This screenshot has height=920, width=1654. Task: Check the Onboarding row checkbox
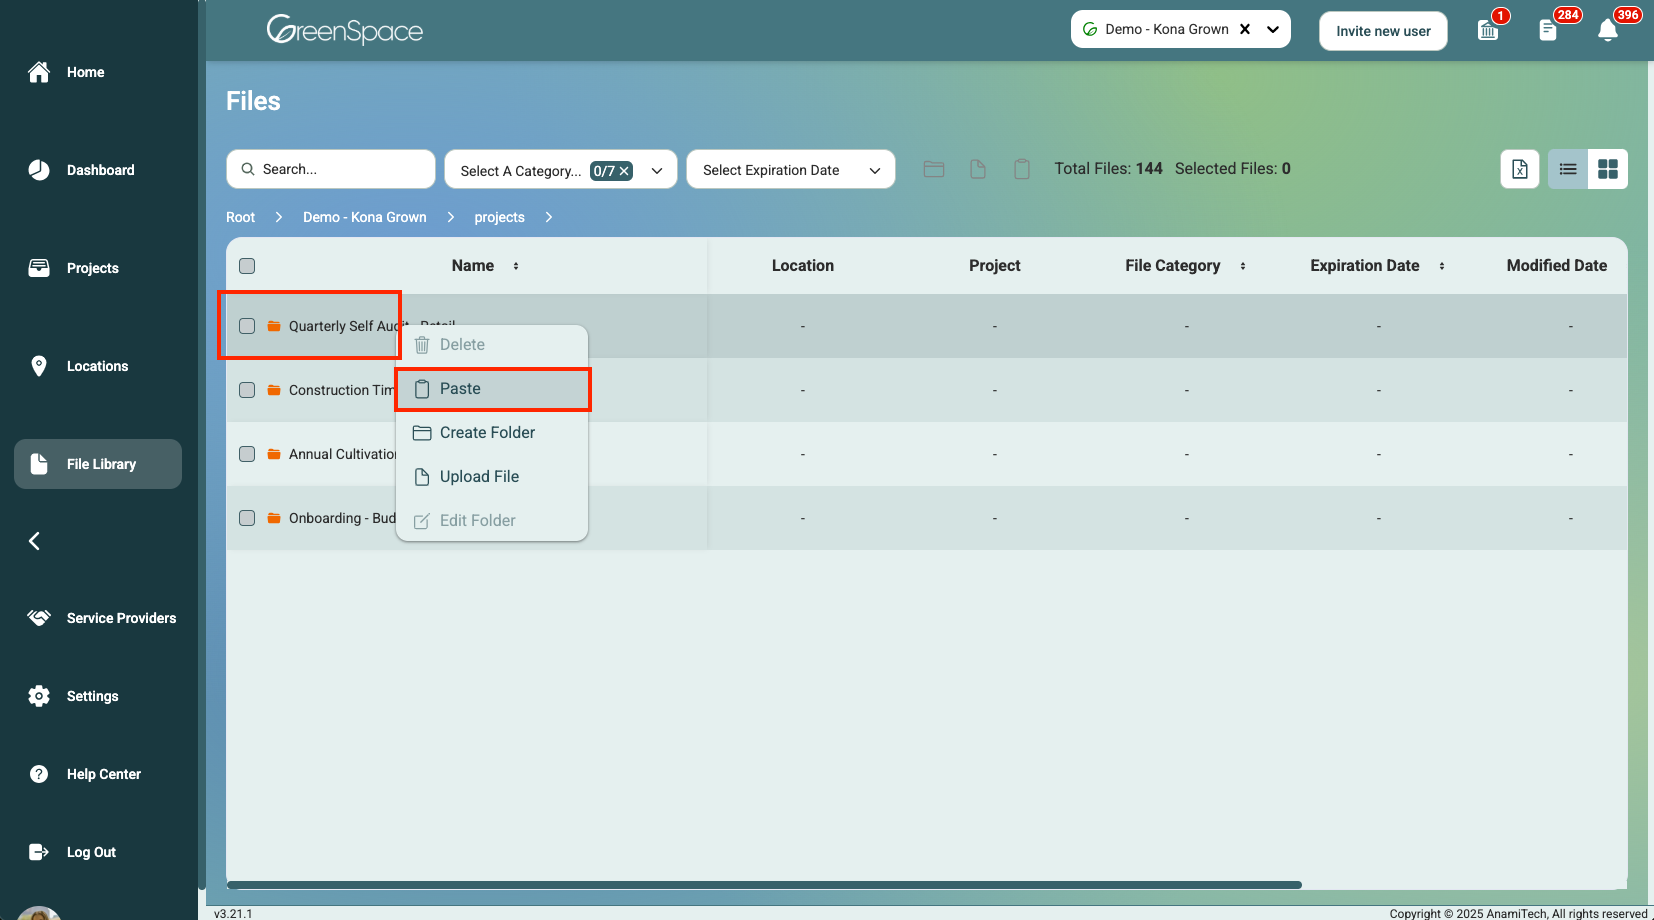pos(247,518)
